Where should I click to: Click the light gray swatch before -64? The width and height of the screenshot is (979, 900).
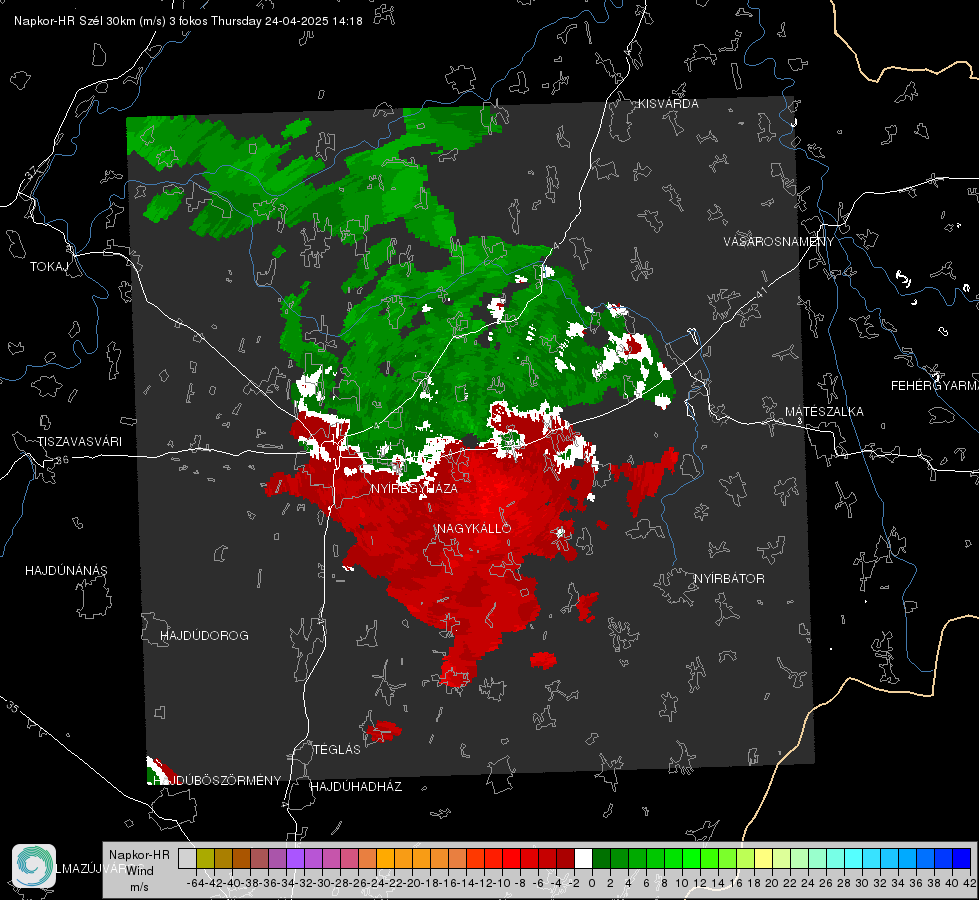[x=187, y=858]
